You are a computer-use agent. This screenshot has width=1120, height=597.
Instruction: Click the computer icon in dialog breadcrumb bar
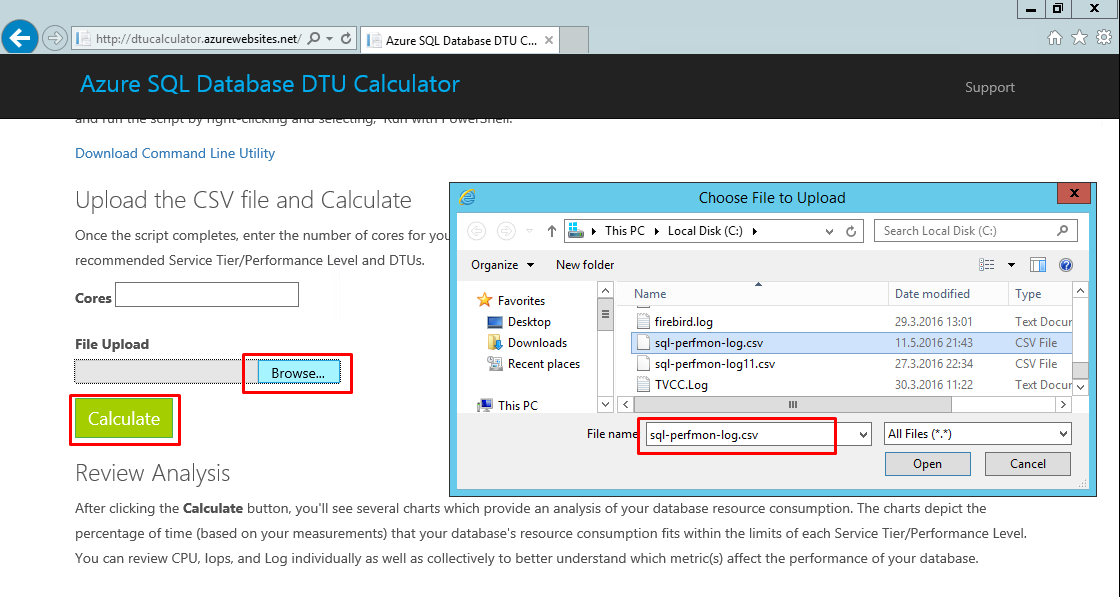pyautogui.click(x=575, y=231)
